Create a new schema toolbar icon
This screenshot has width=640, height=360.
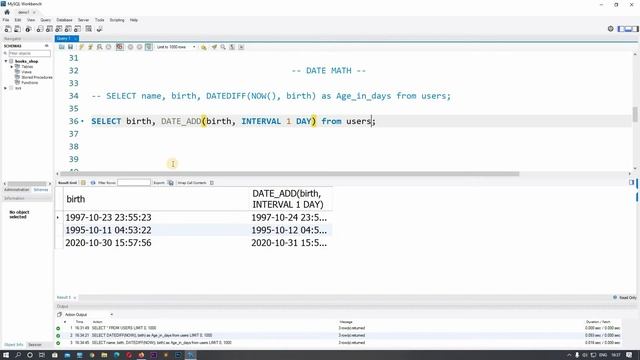[x=40, y=29]
